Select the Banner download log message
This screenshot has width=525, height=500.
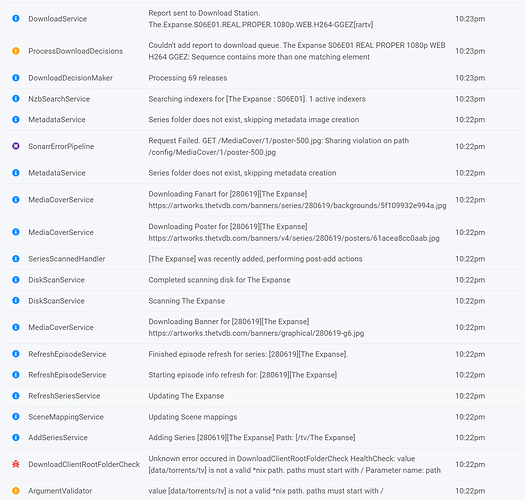click(256, 327)
